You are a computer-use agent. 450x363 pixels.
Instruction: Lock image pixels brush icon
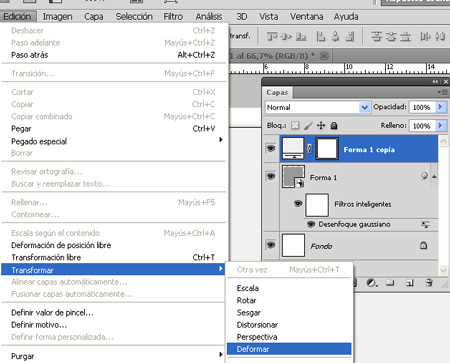coord(308,125)
